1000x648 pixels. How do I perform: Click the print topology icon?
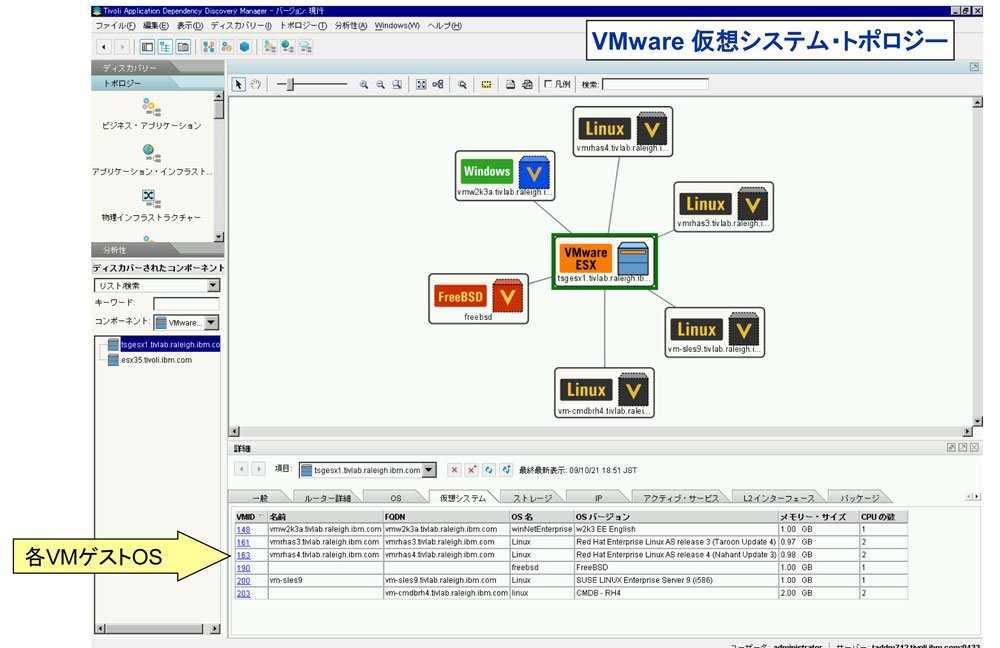coord(510,84)
